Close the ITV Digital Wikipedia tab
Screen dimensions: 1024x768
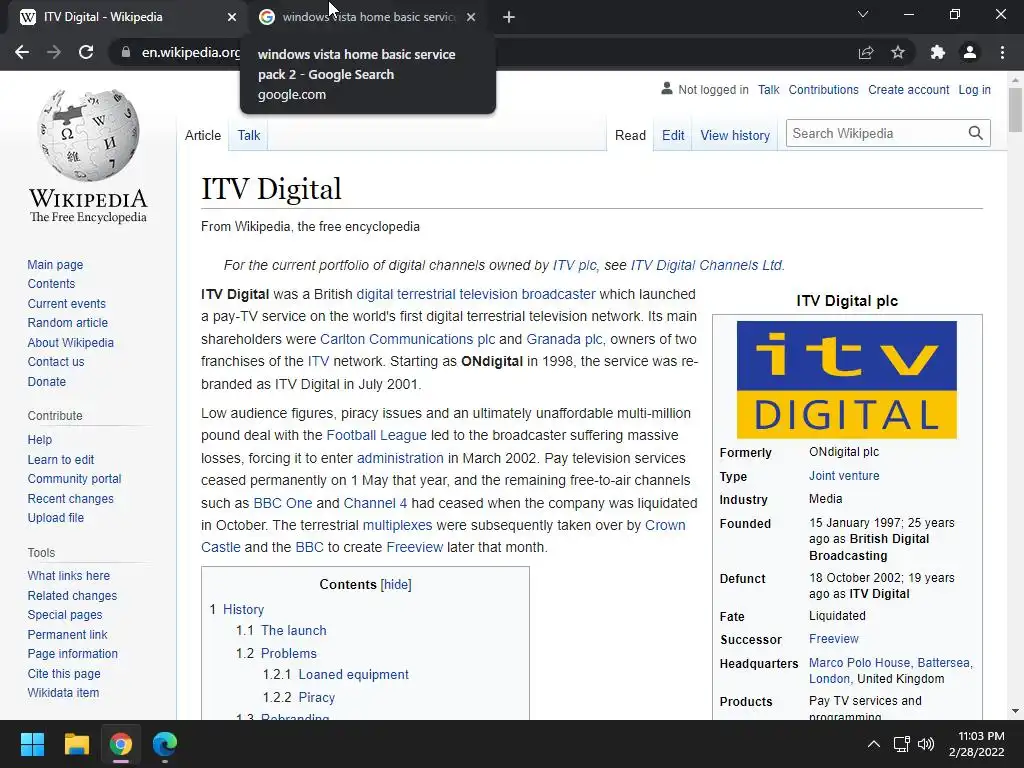click(x=232, y=17)
